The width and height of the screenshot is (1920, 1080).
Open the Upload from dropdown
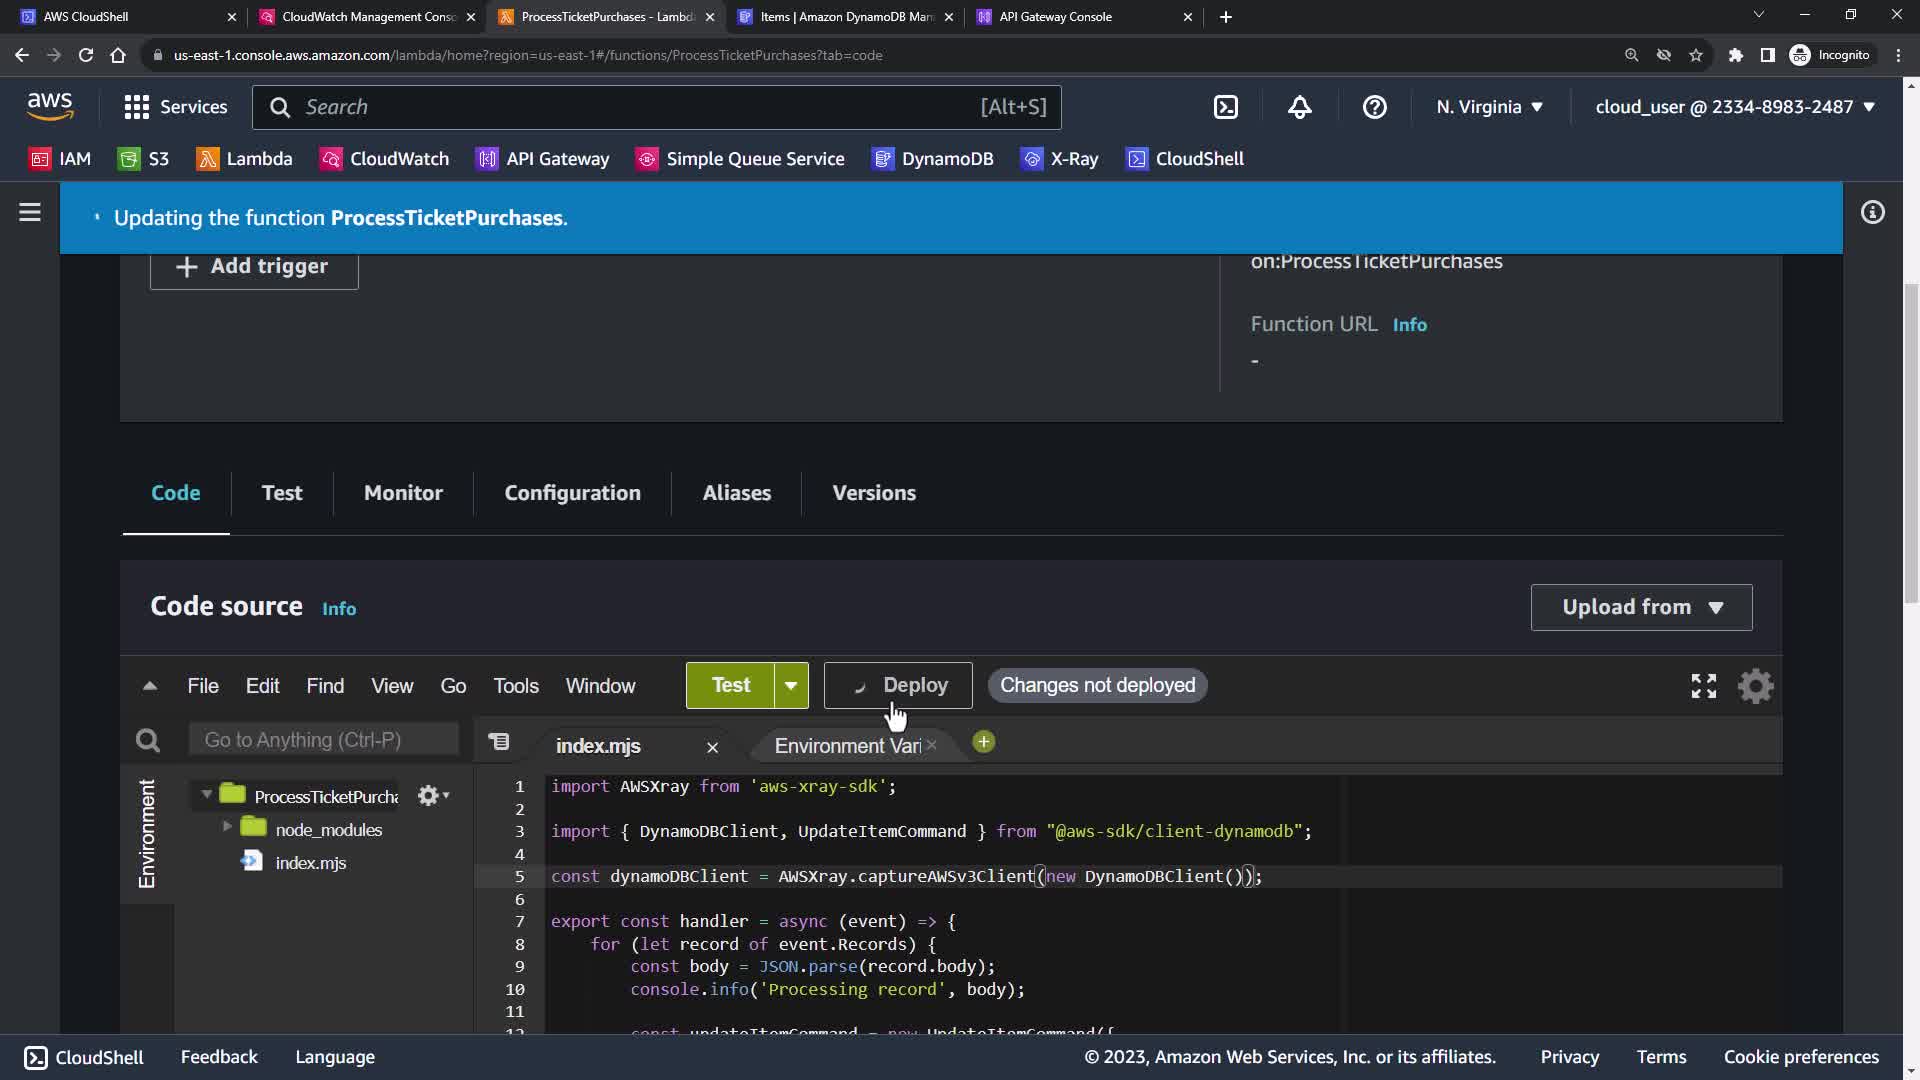click(1641, 607)
